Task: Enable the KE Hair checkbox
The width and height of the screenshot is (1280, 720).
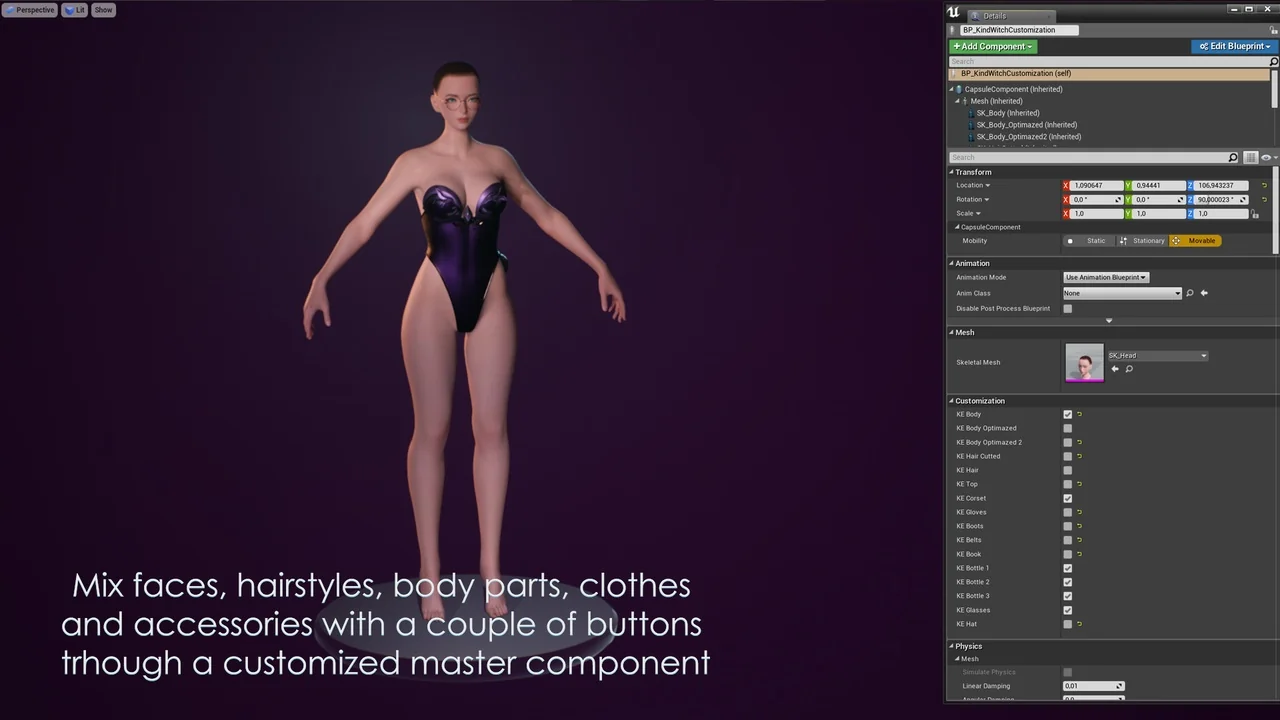Action: click(x=1068, y=470)
